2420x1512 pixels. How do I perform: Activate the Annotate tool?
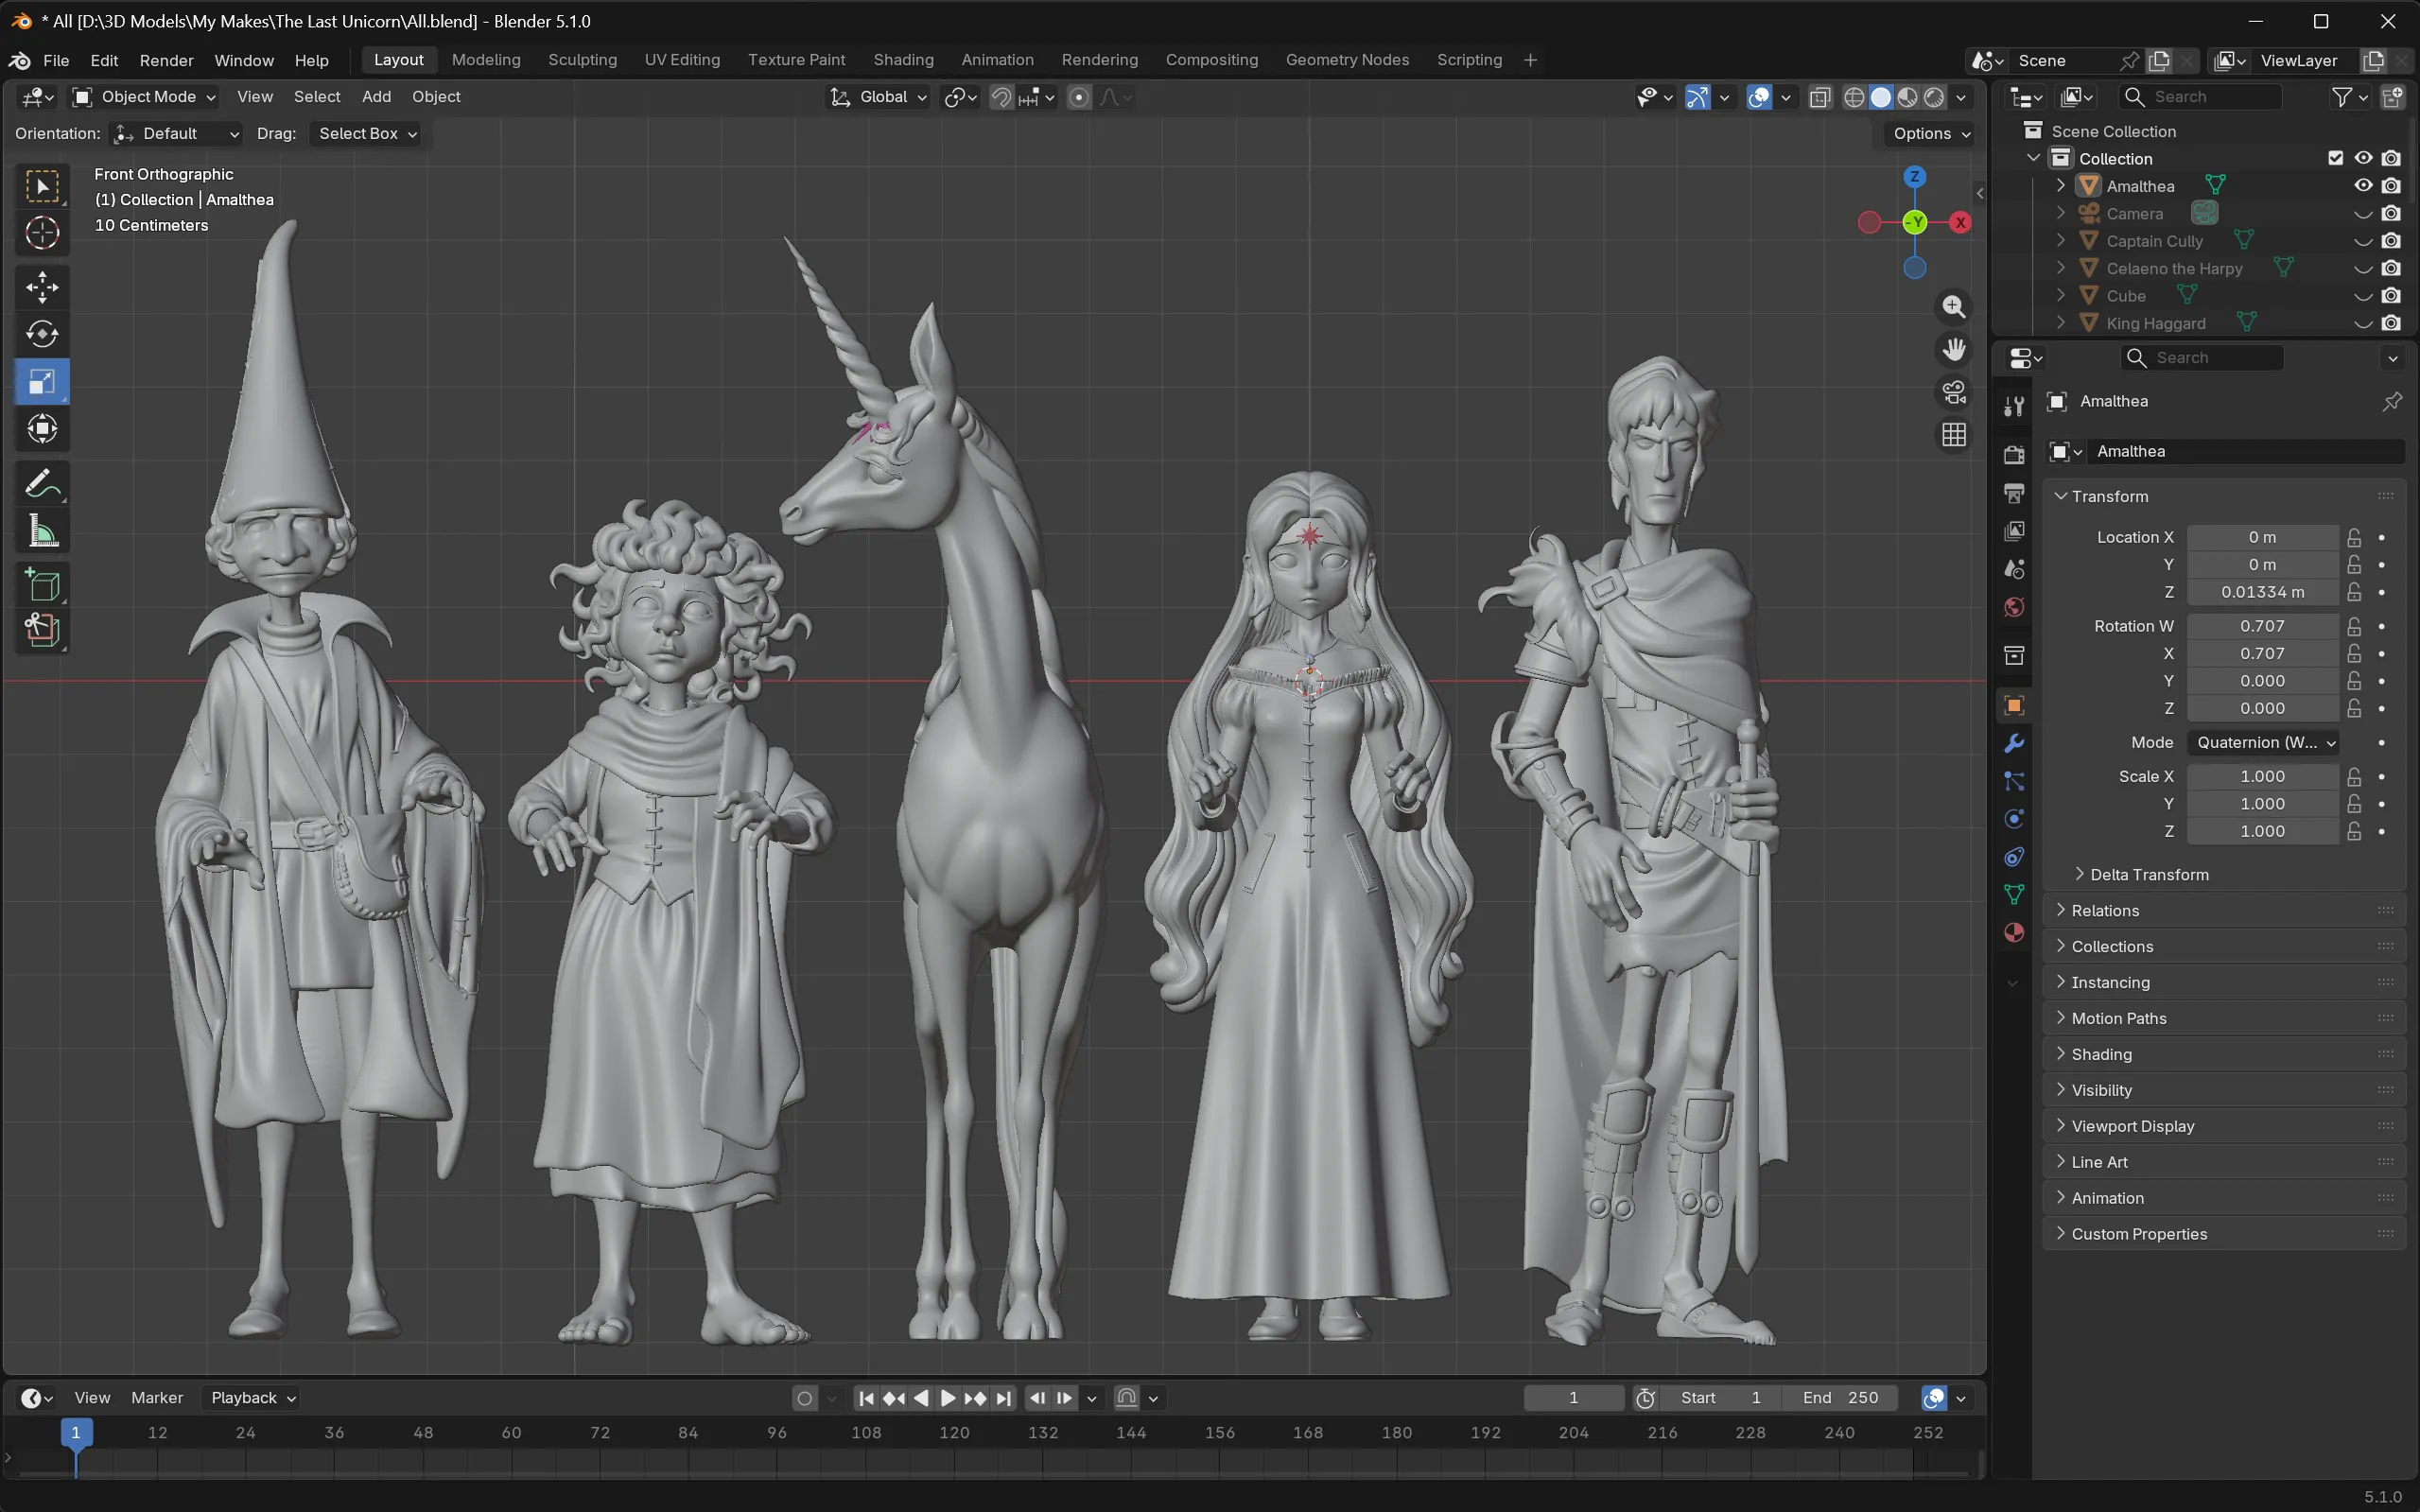(42, 484)
